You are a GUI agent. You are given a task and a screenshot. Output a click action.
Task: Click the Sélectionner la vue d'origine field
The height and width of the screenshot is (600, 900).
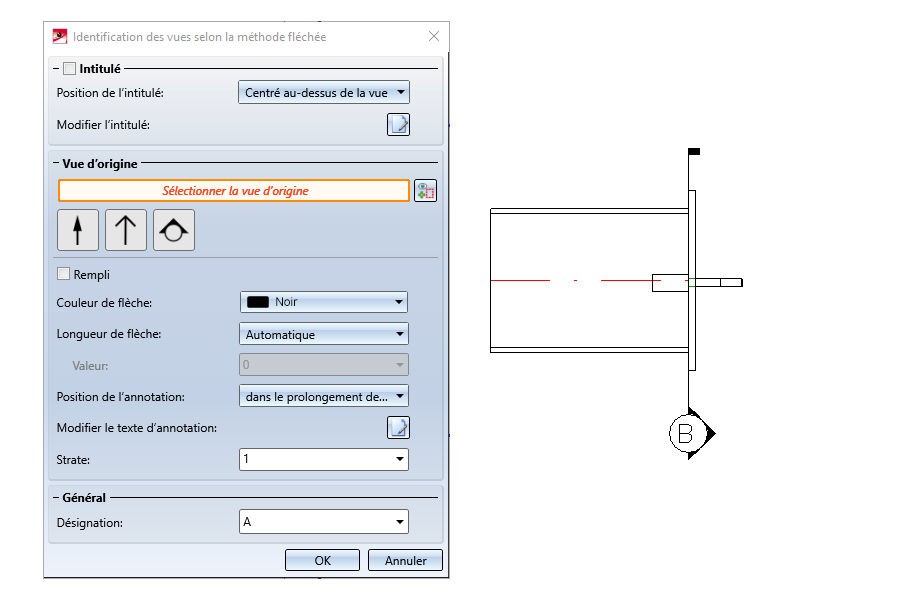[234, 191]
